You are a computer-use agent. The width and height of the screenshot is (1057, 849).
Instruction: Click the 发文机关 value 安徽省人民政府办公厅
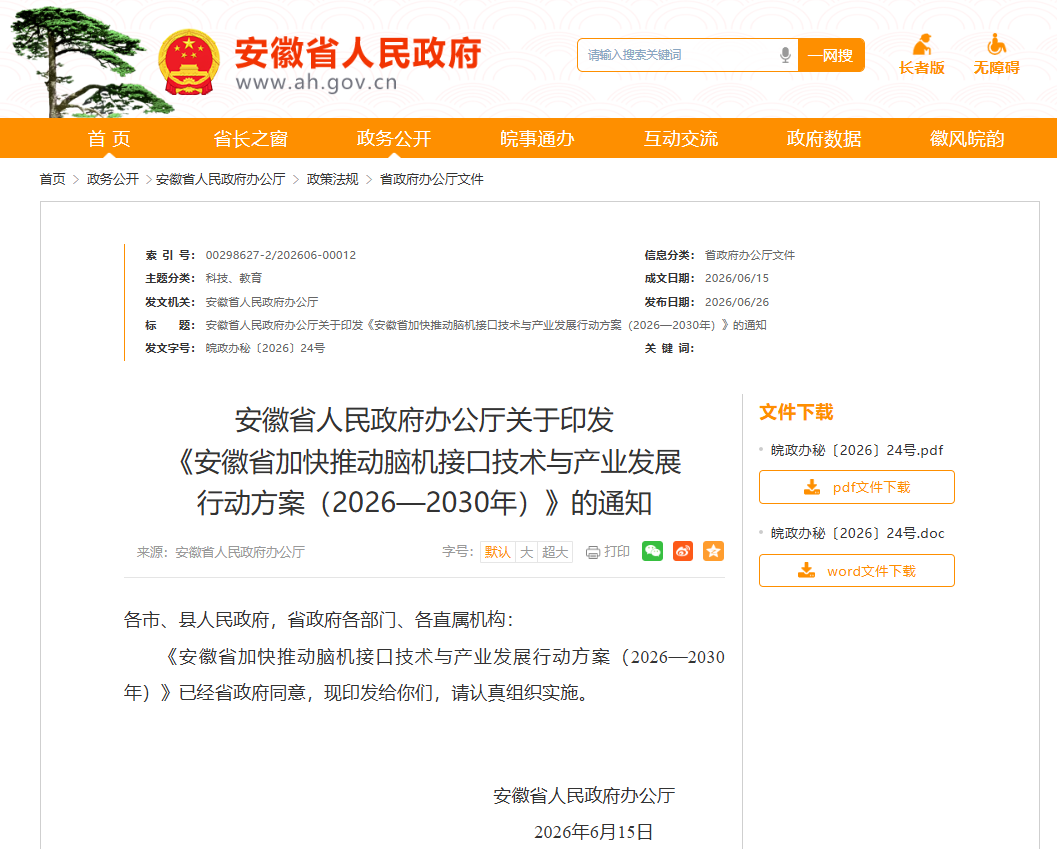262,302
